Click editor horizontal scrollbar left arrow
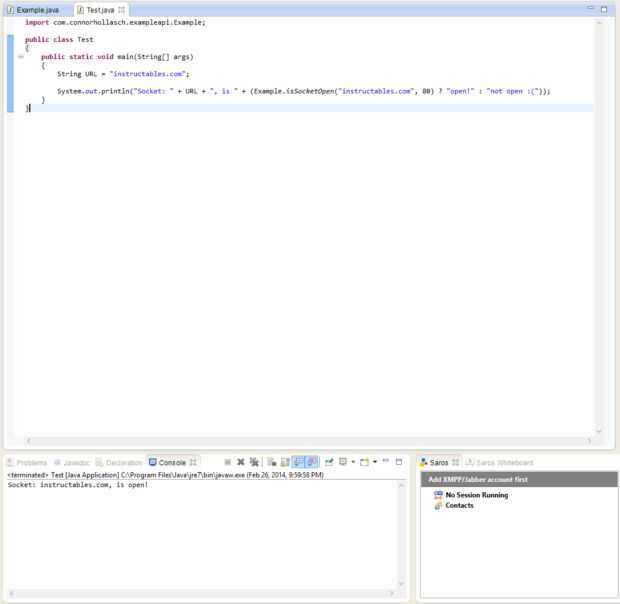The image size is (620, 604). [x=28, y=441]
